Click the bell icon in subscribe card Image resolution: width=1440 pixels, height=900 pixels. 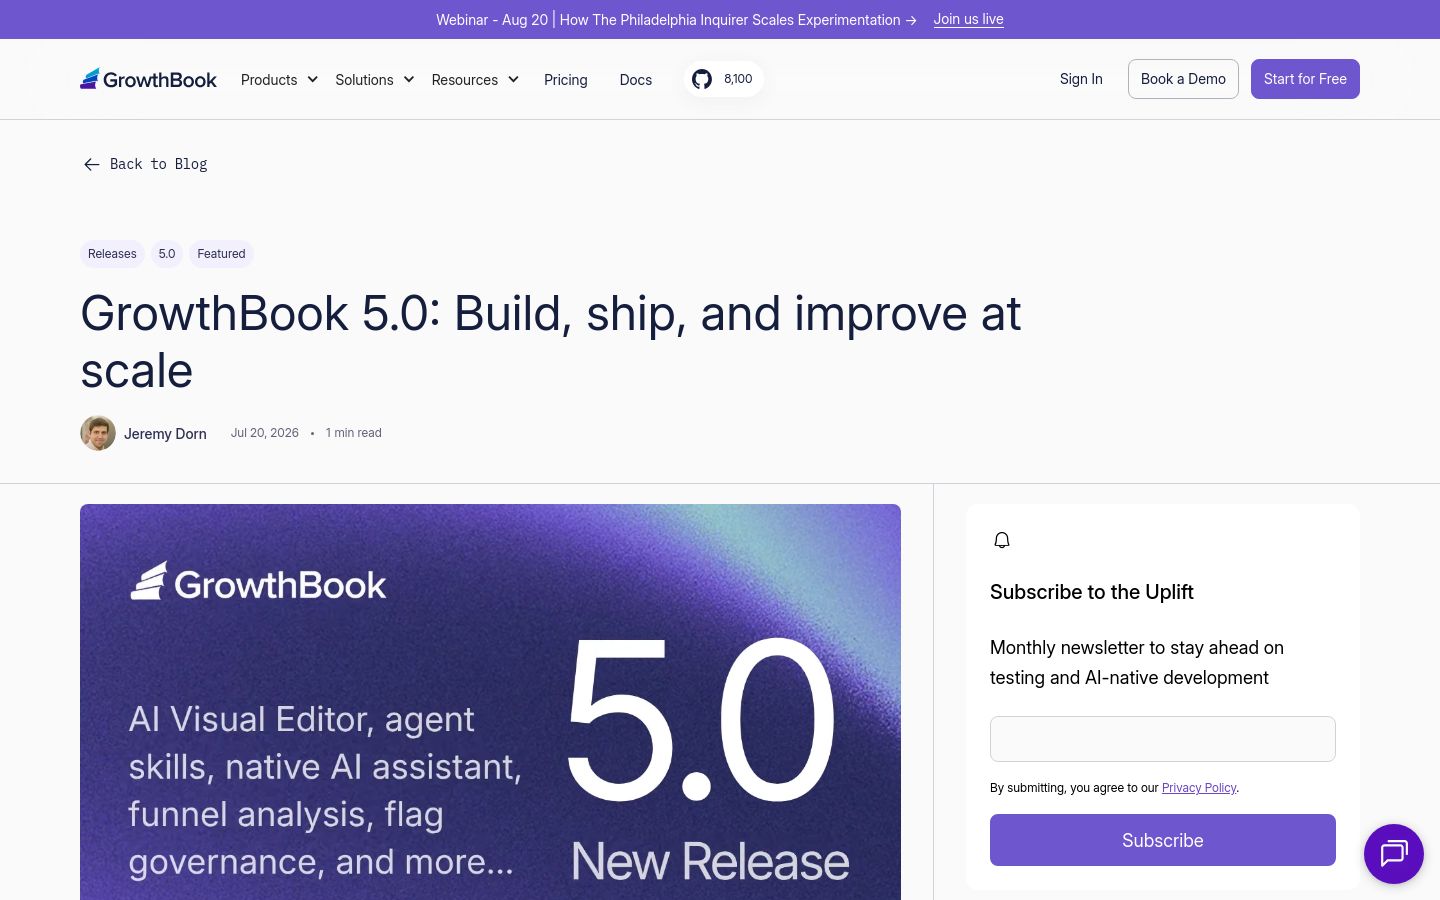pos(1002,540)
